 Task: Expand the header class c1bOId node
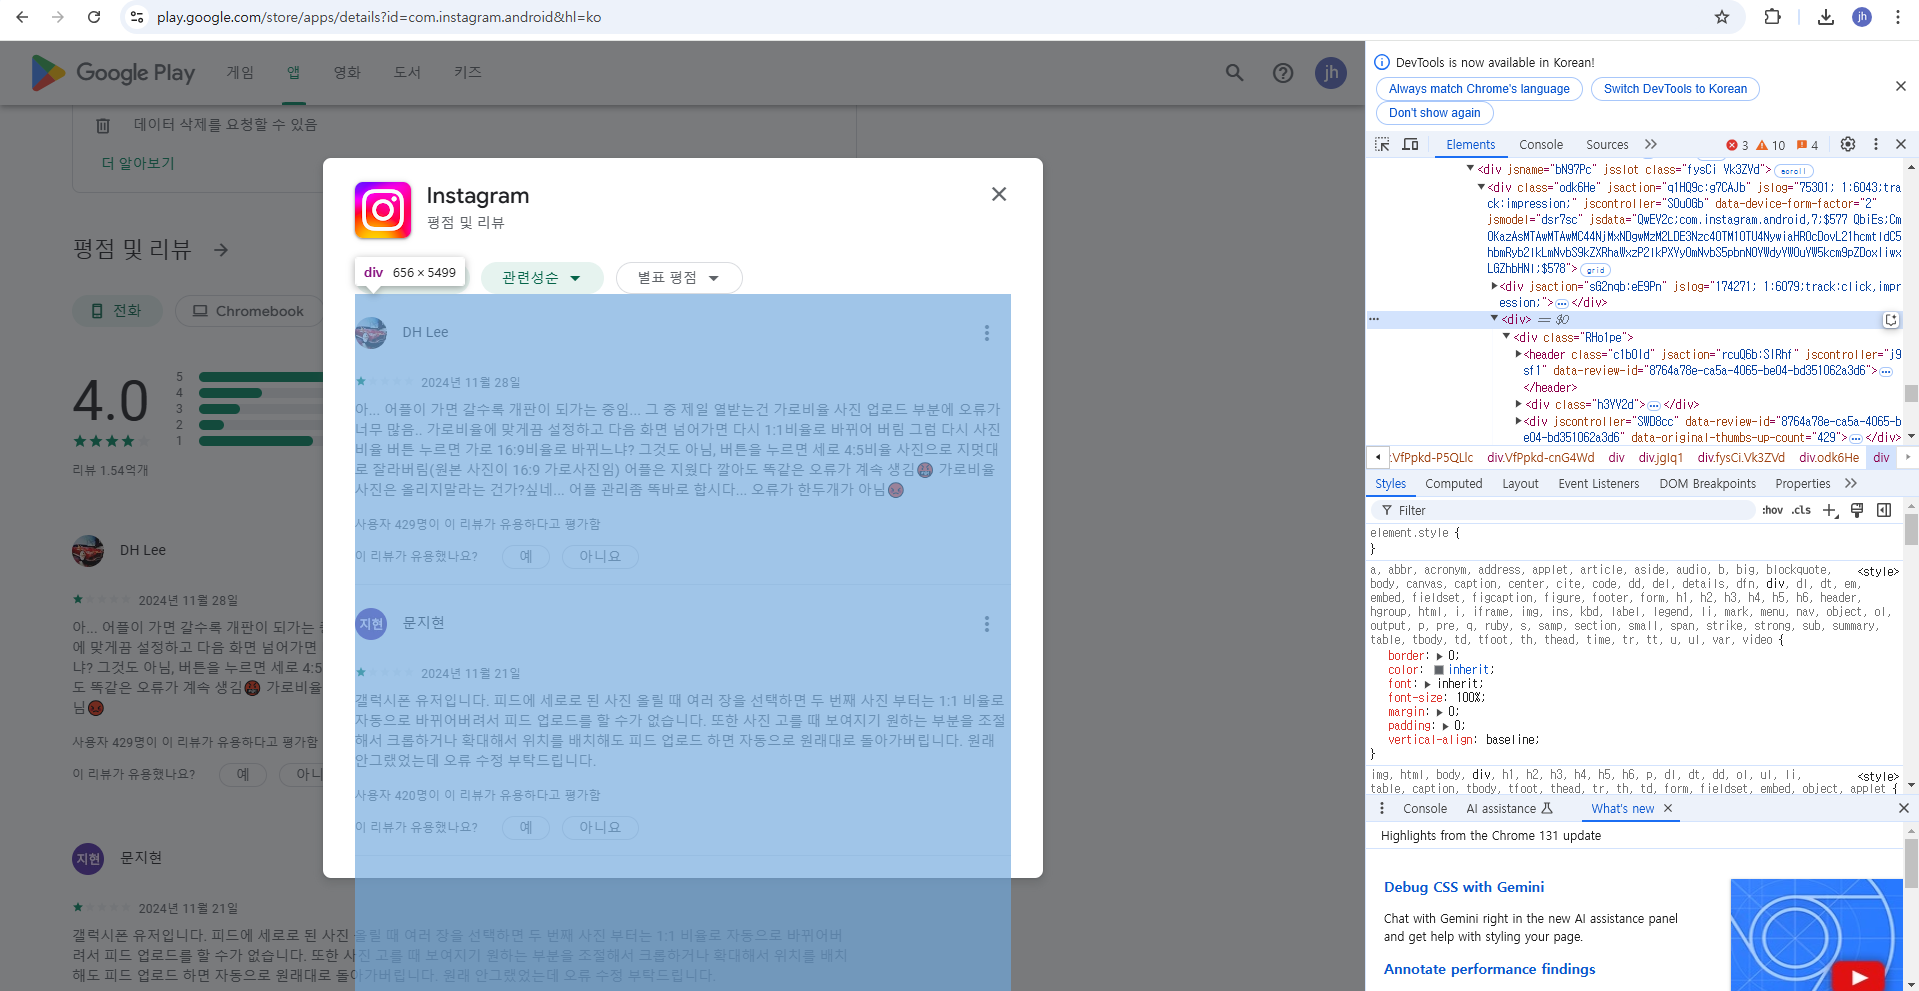pyautogui.click(x=1519, y=355)
